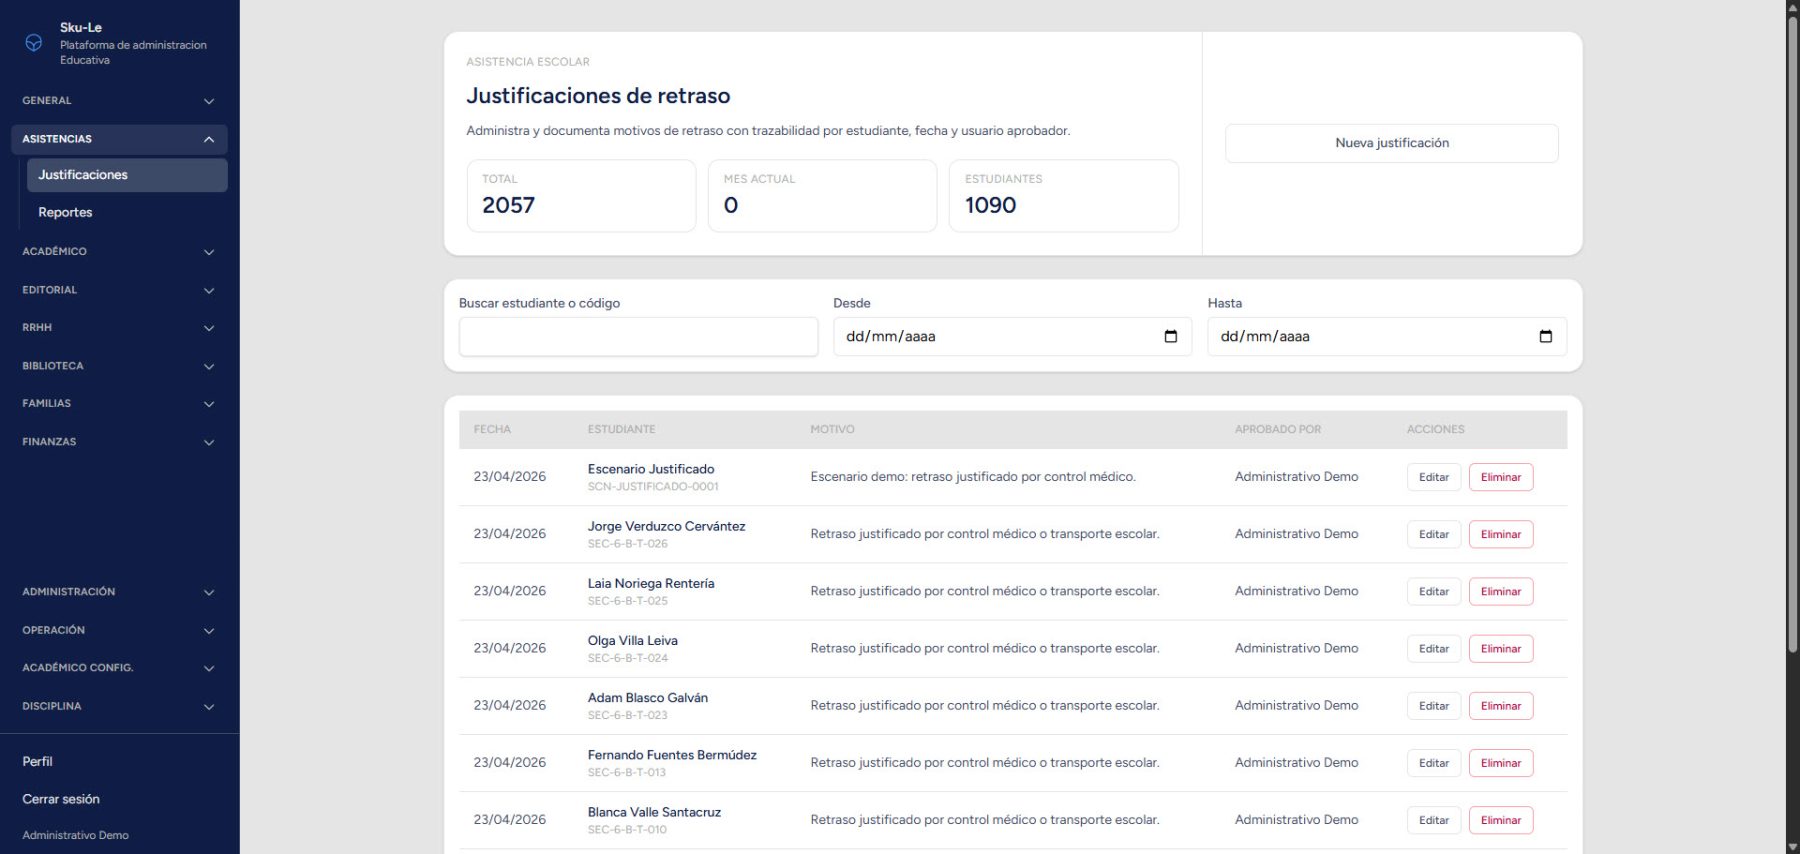Click the Hasta date input field
This screenshot has width=1800, height=854.
click(1386, 336)
